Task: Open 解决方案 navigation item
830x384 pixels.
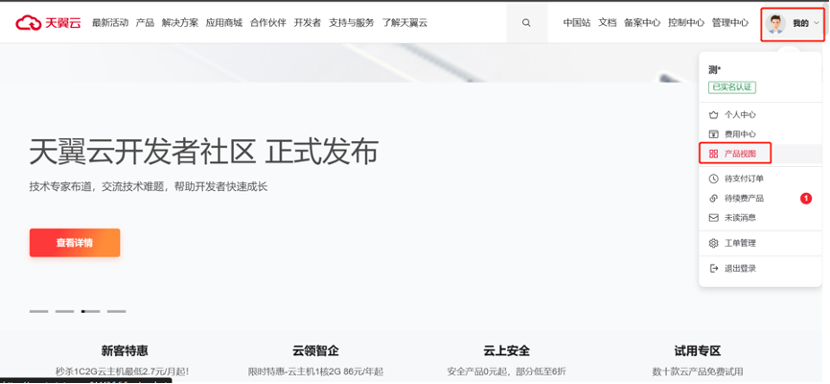Action: pyautogui.click(x=180, y=23)
